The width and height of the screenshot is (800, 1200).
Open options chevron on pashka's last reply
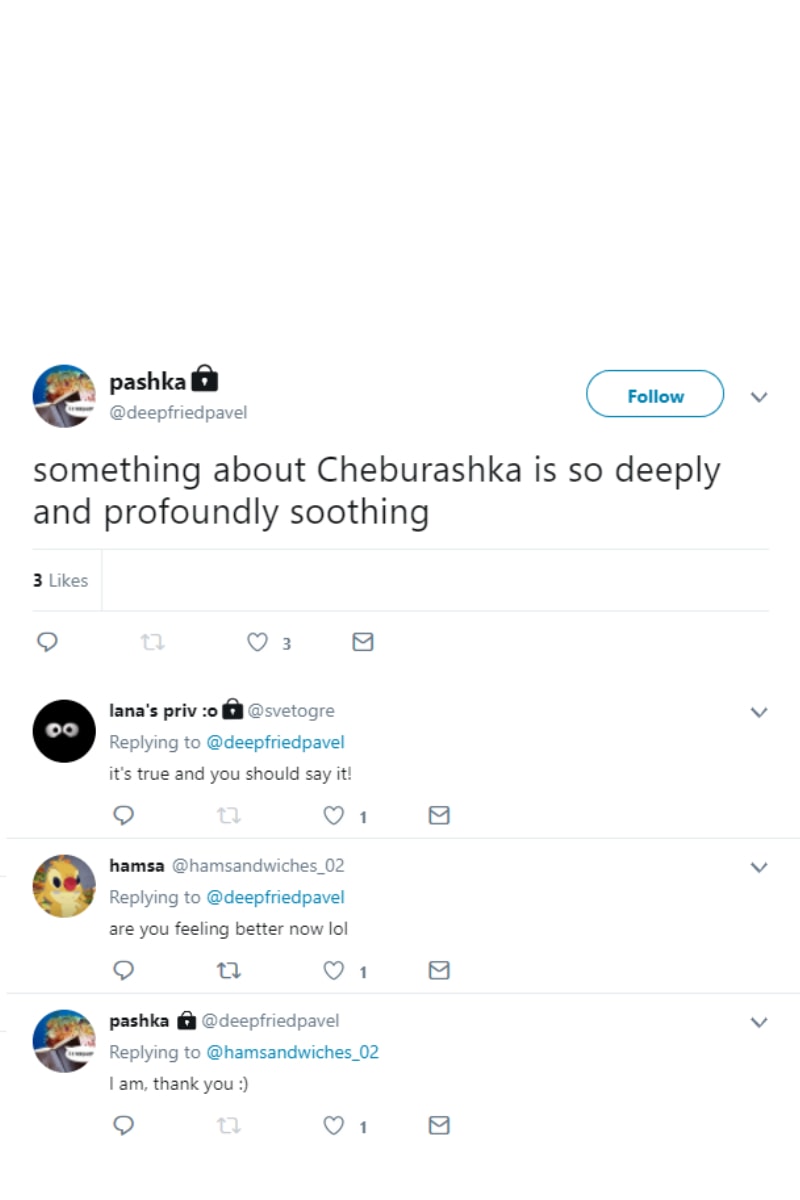(x=759, y=1022)
